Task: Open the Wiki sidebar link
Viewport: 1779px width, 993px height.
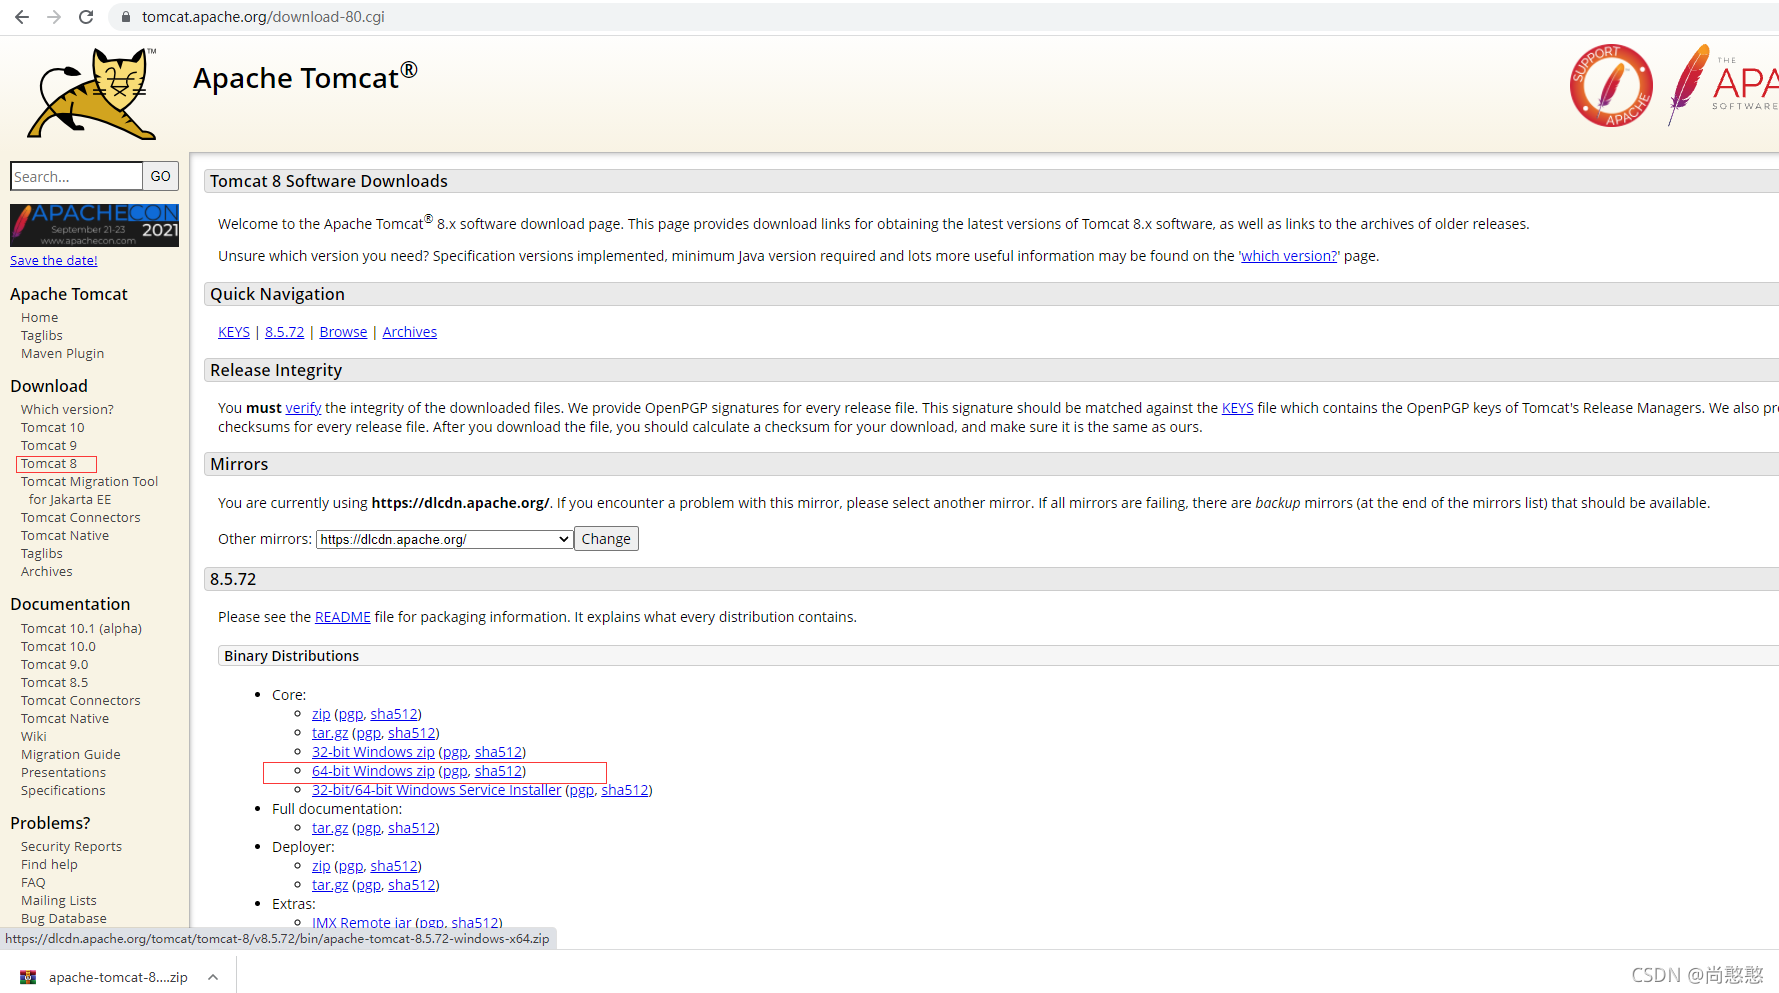Action: click(x=34, y=737)
